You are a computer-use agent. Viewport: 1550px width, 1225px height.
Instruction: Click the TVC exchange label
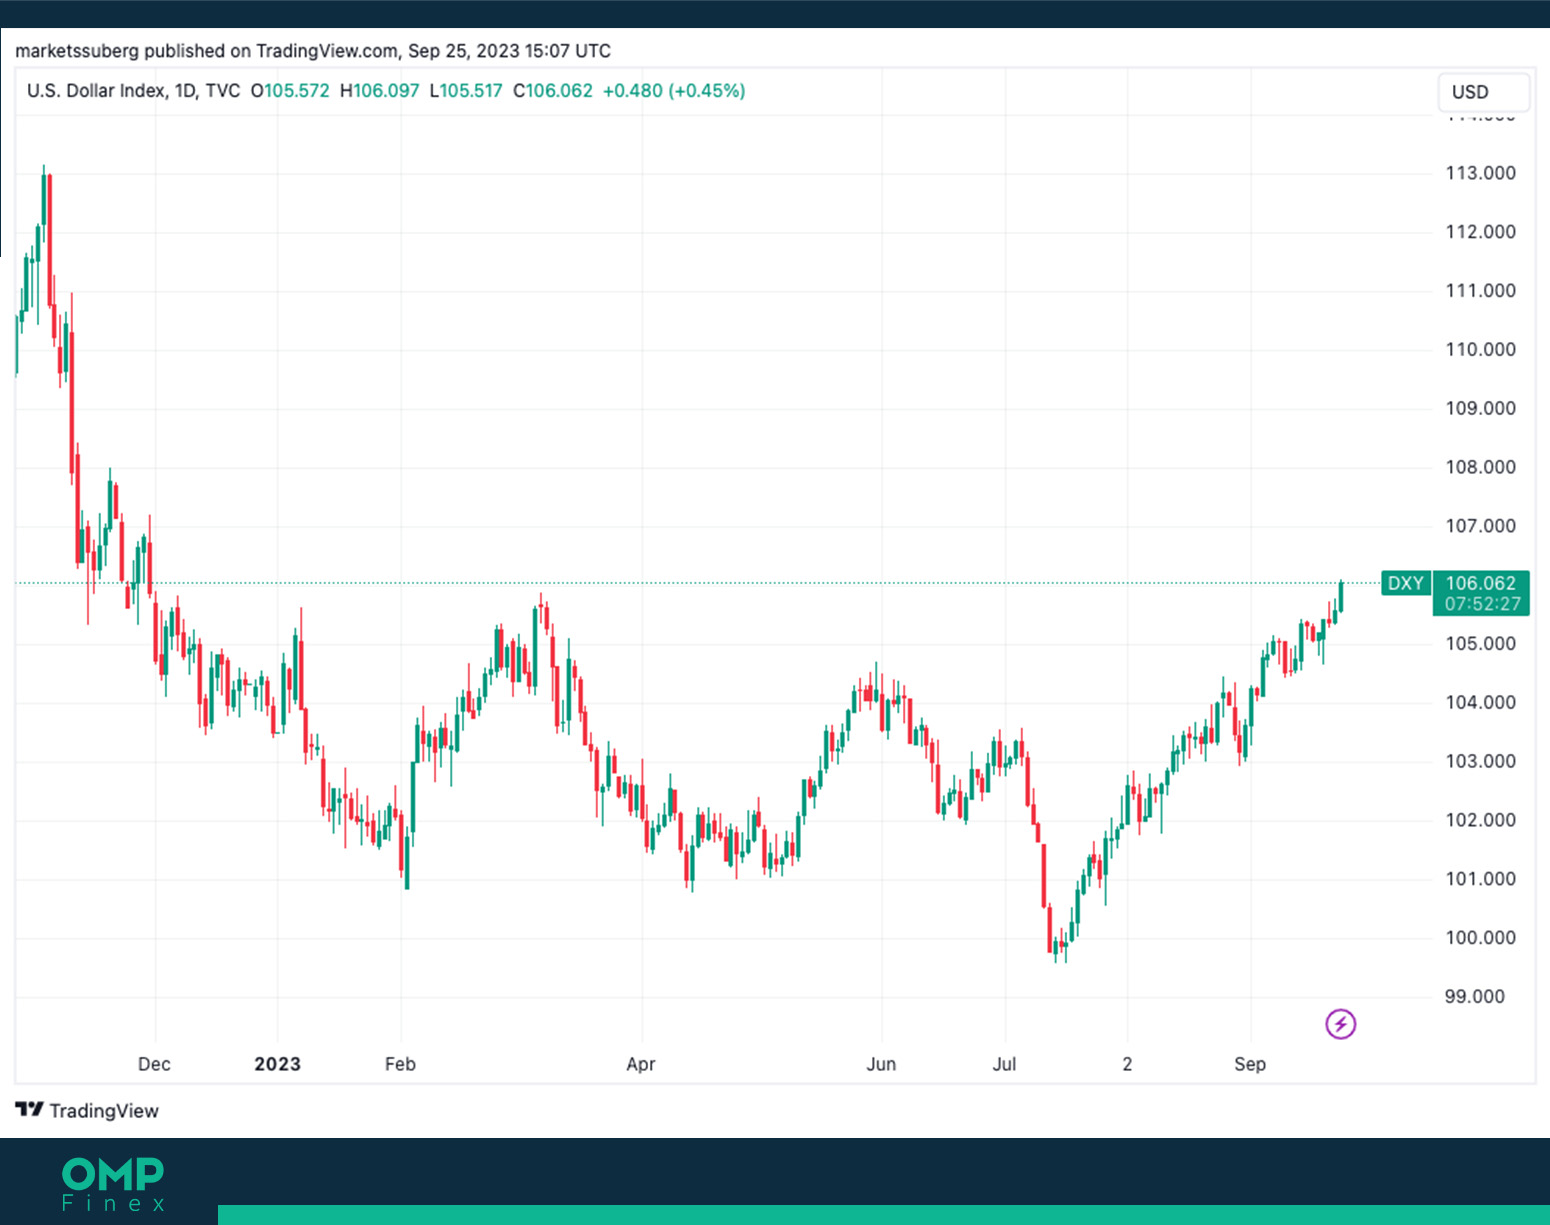point(223,91)
